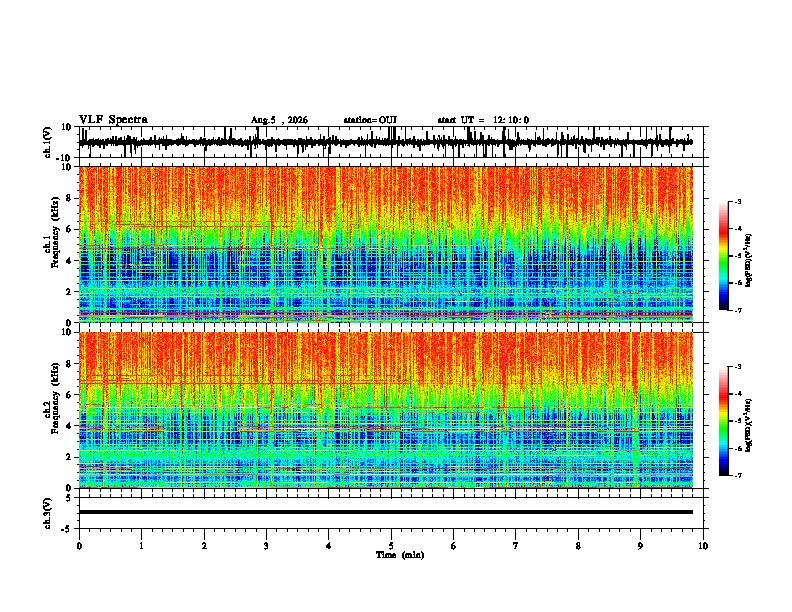The width and height of the screenshot is (792, 612).
Task: Click the ch.1(V) waveform axis label
Action: coord(47,142)
